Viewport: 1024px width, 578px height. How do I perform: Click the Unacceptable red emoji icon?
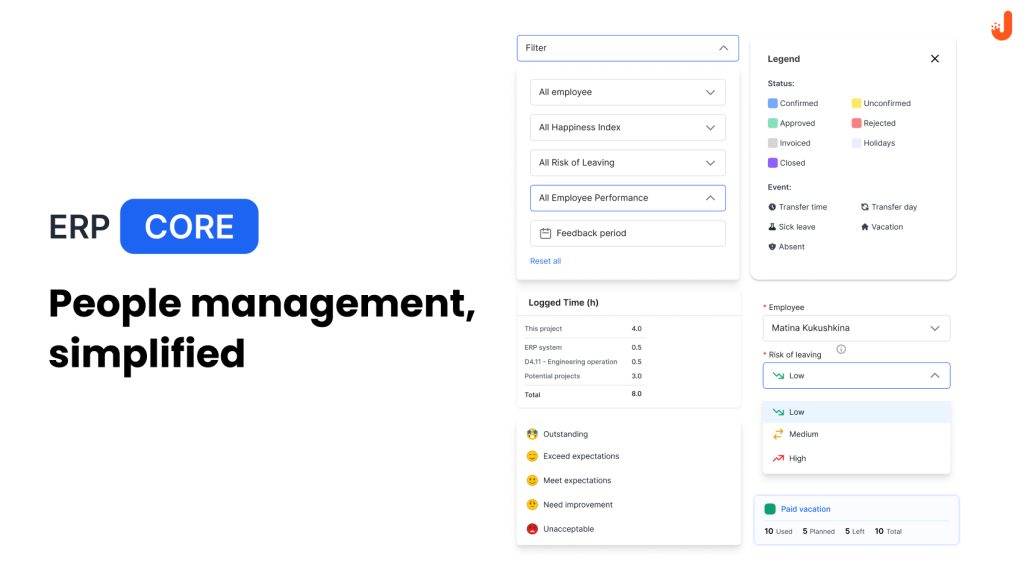tap(532, 529)
